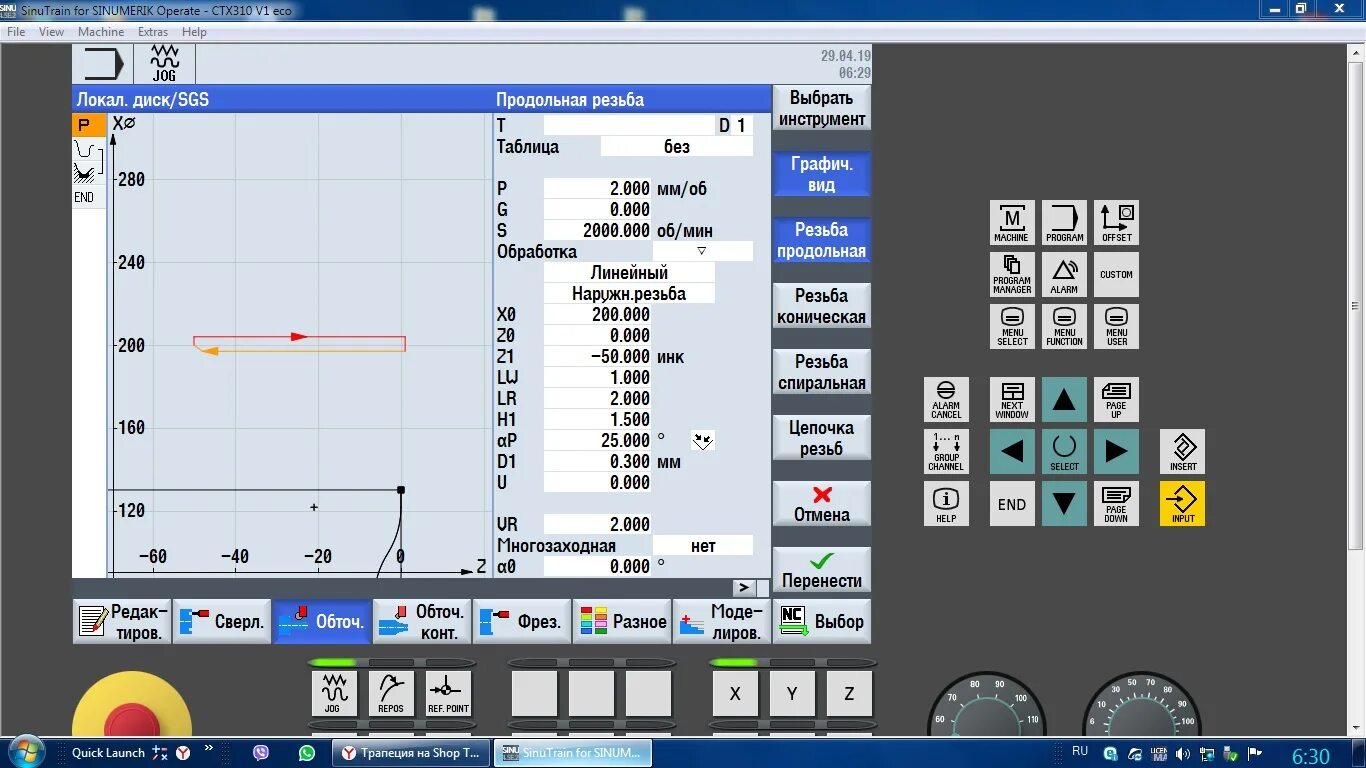The height and width of the screenshot is (768, 1366).
Task: Click the ALARM CANCEL key
Action: [x=946, y=399]
